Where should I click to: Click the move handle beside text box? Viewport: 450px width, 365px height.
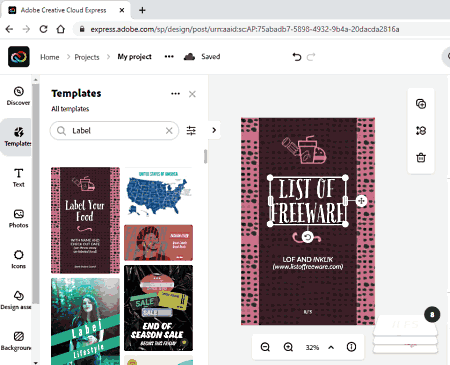click(361, 201)
